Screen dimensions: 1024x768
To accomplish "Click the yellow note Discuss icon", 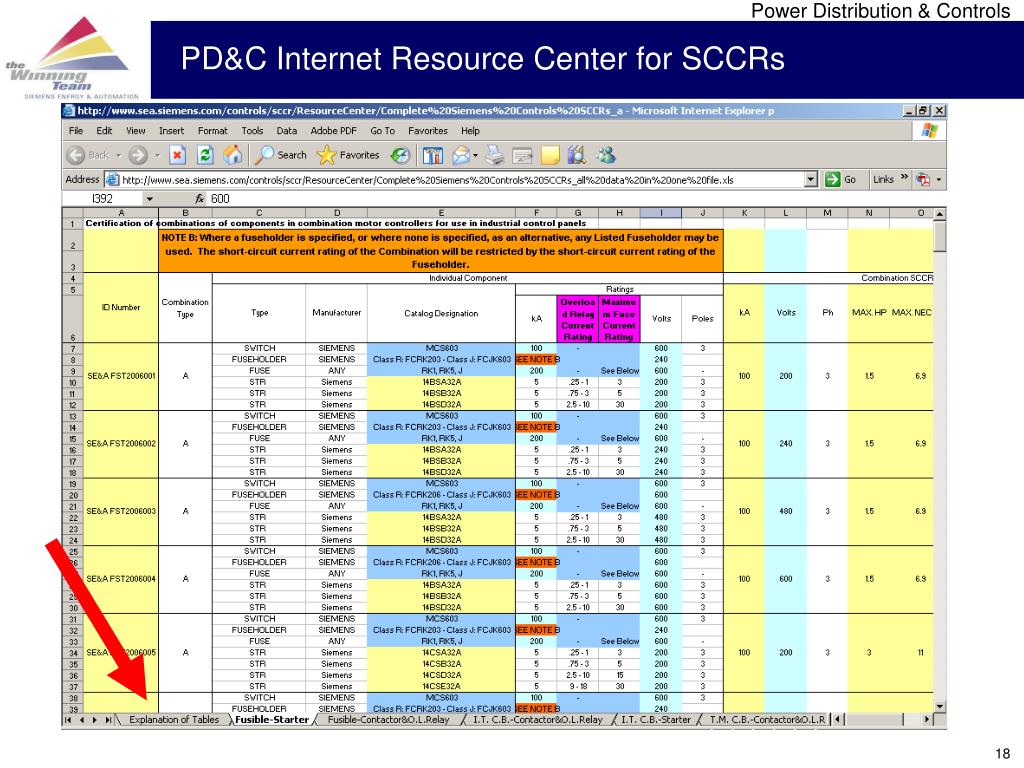I will click(x=551, y=155).
